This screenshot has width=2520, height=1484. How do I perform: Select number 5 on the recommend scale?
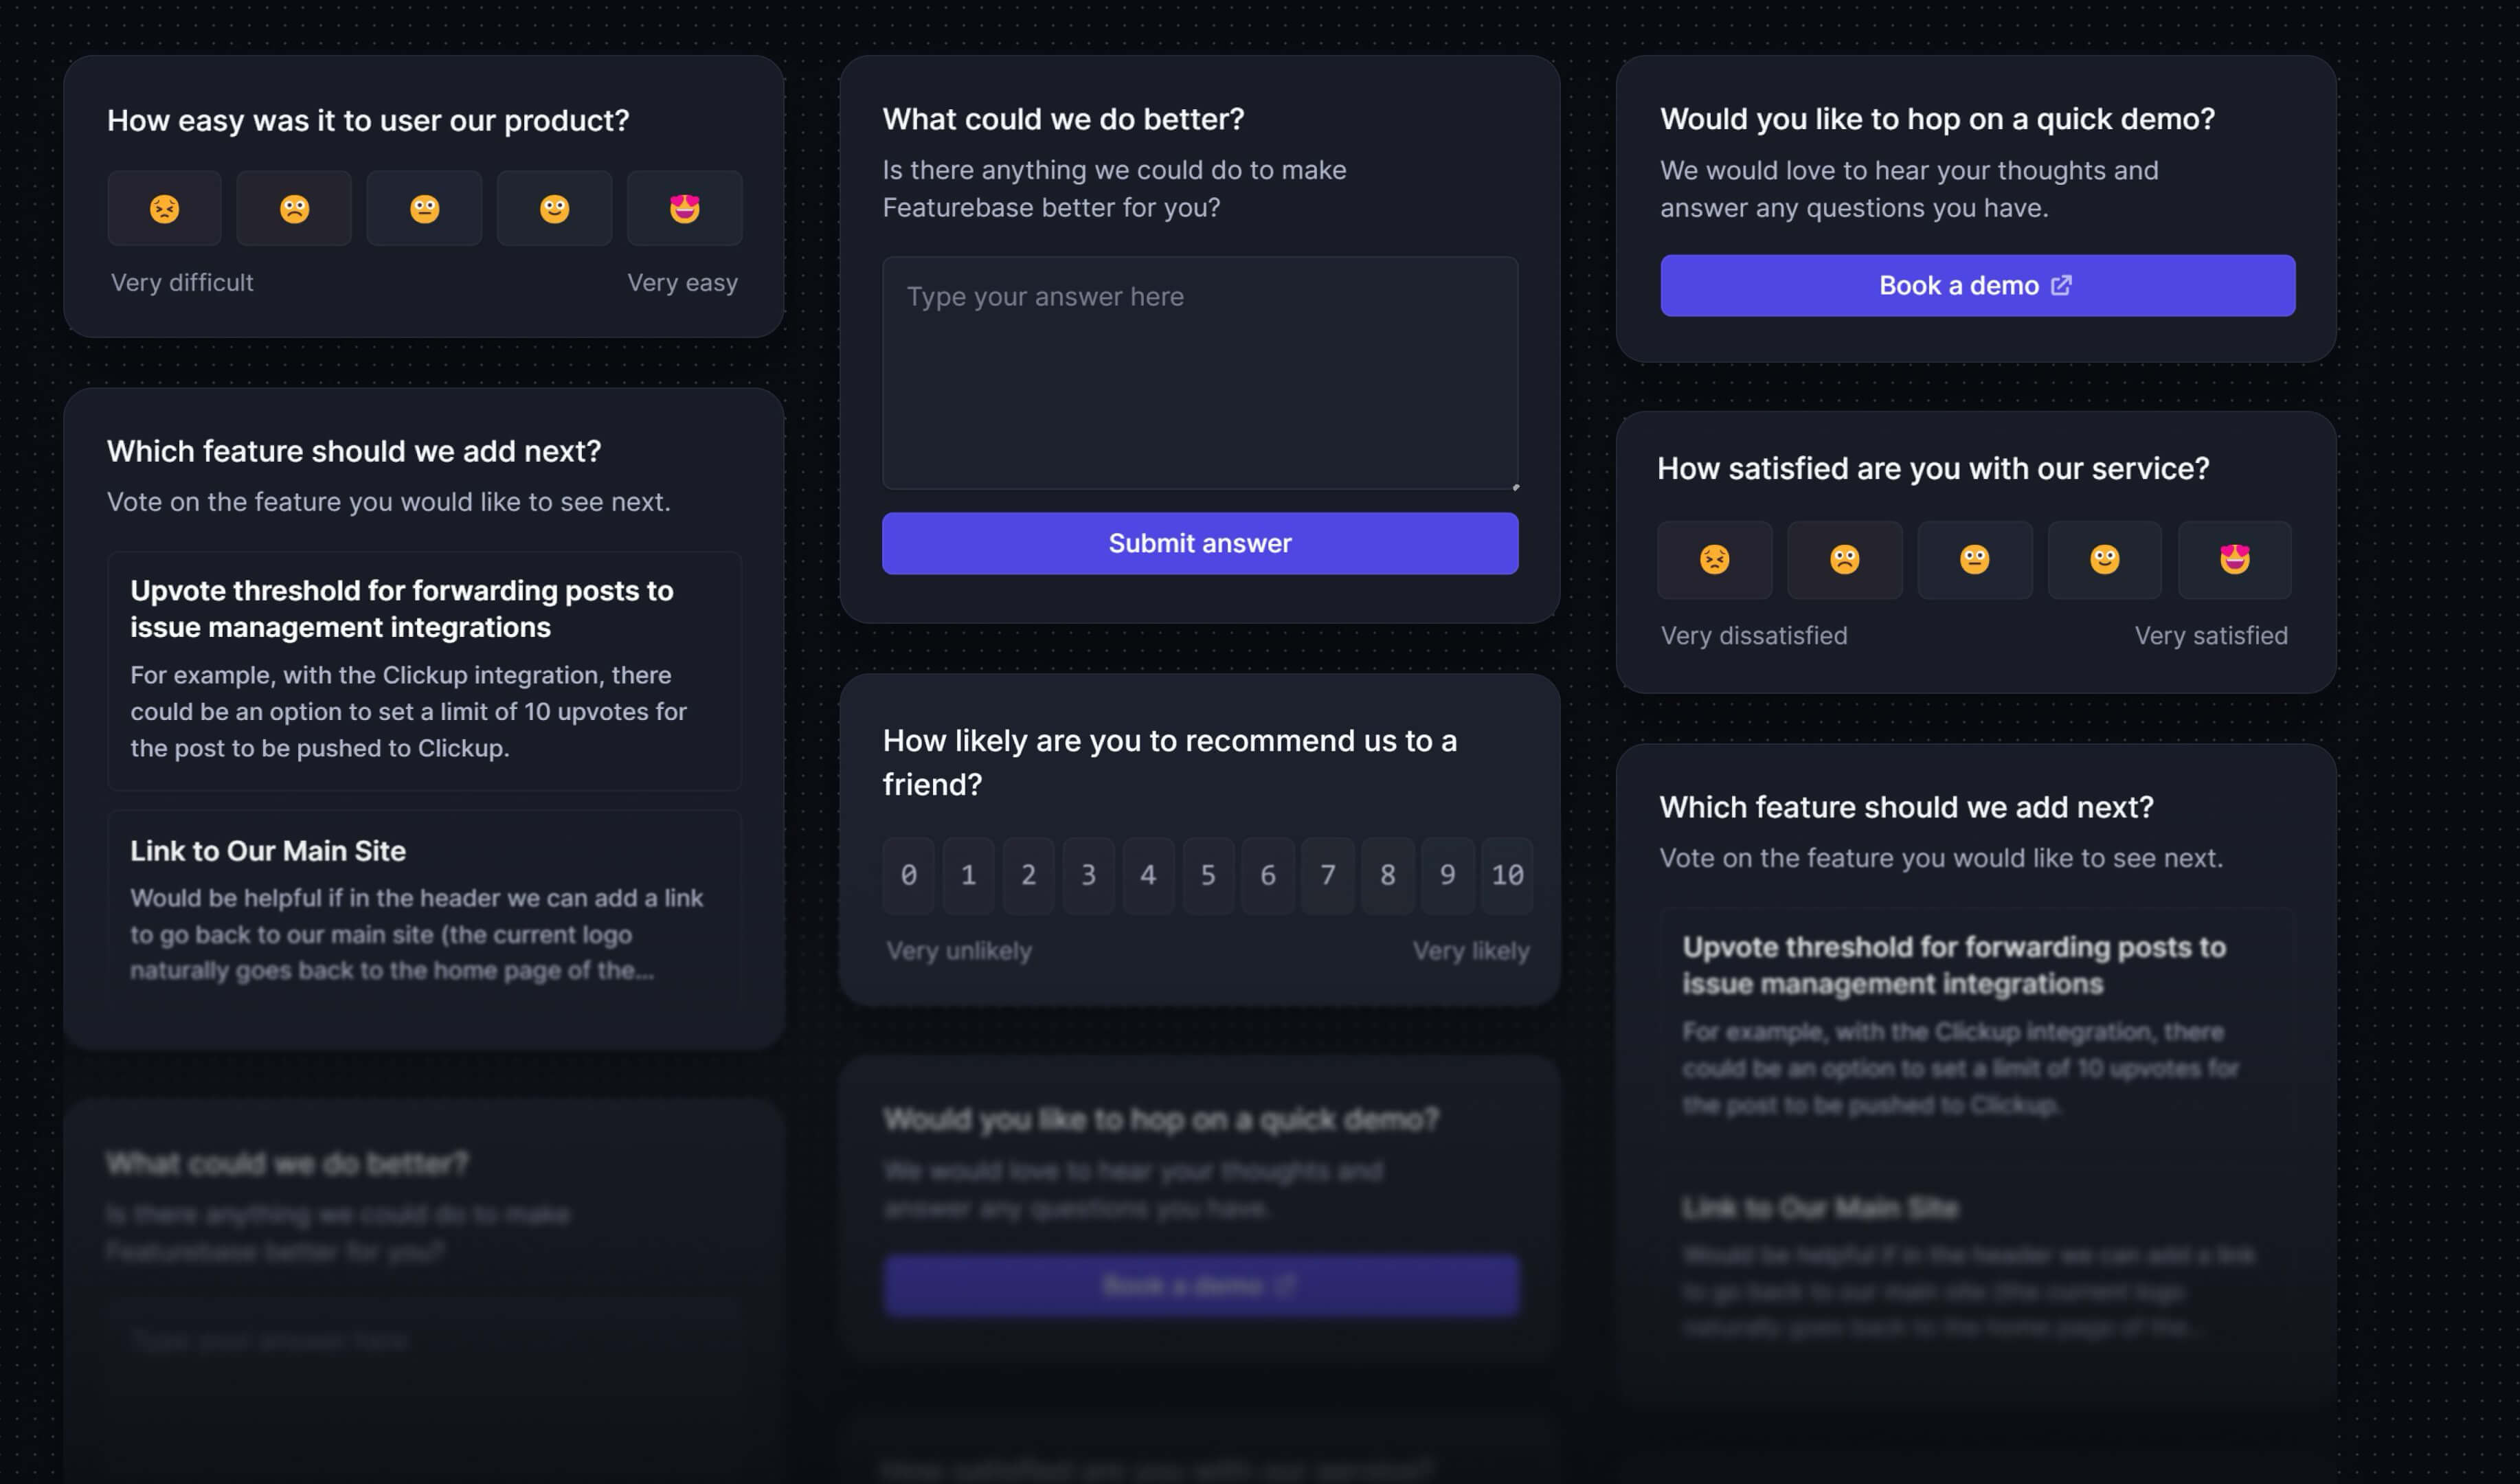click(1208, 875)
